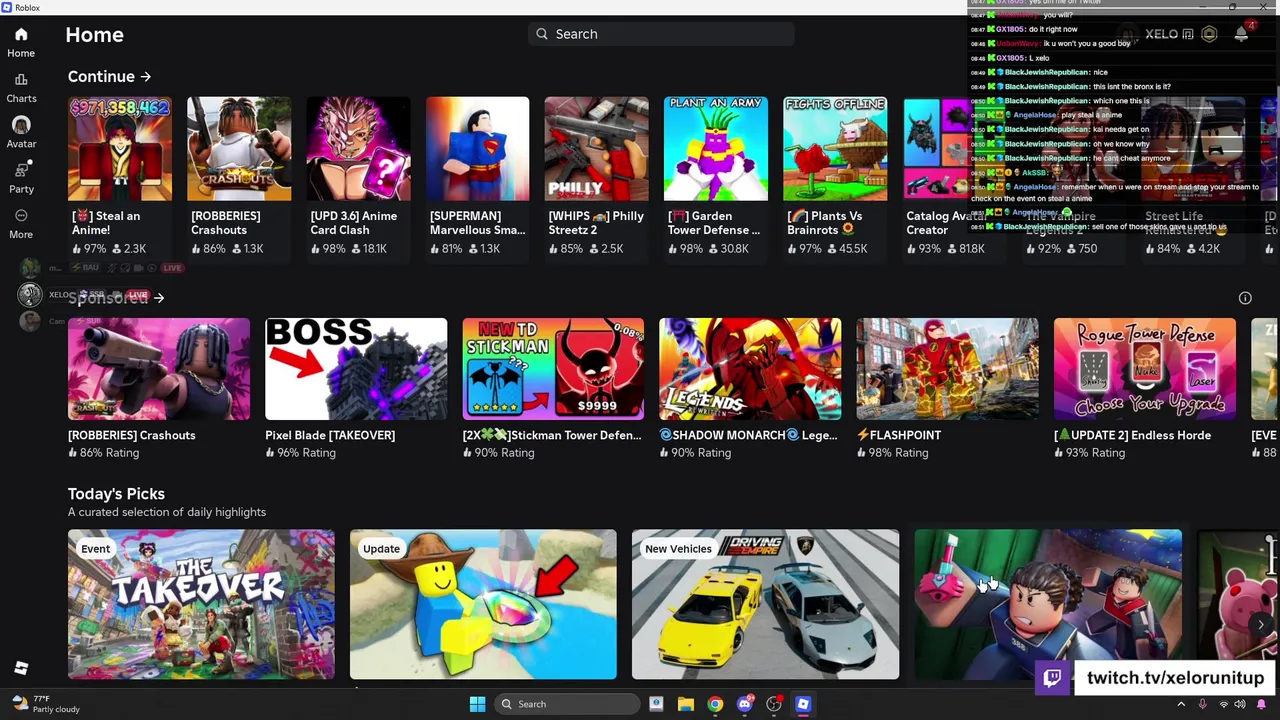Open Rogue Tower Defense Endless Horde thumbnail
This screenshot has width=1280, height=720.
click(x=1145, y=369)
